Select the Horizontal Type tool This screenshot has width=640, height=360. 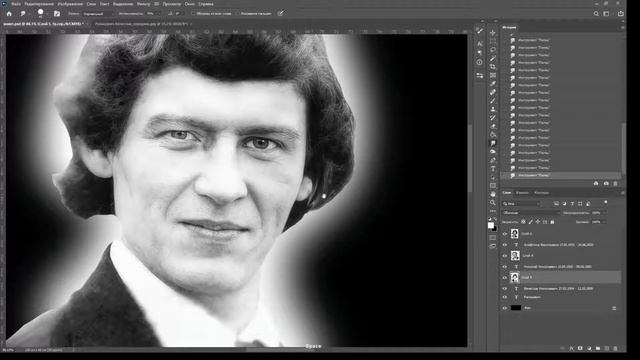pos(493,169)
